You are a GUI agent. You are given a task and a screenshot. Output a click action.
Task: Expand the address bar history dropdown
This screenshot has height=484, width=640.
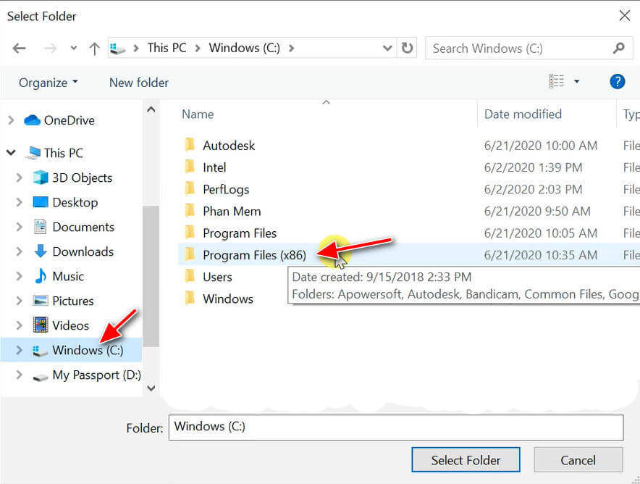[x=387, y=48]
